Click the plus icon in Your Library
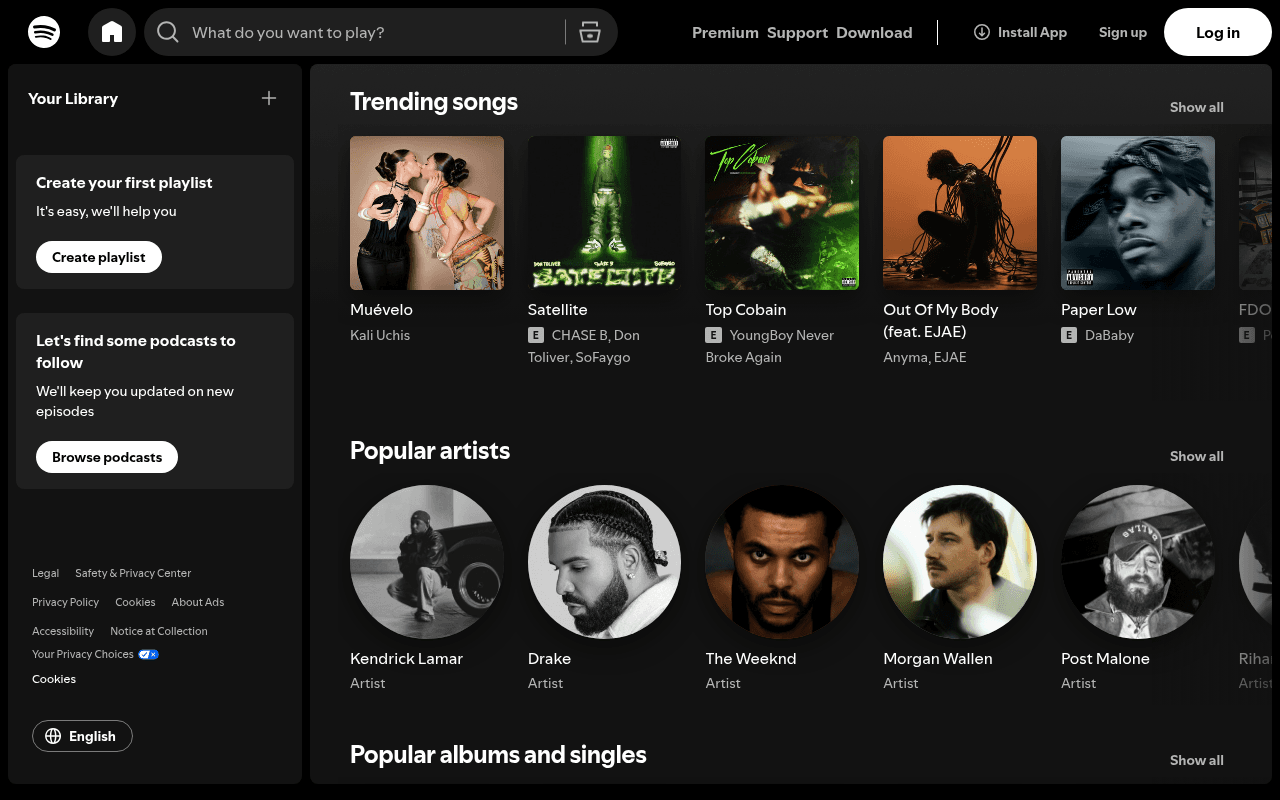This screenshot has height=800, width=1280. point(268,98)
